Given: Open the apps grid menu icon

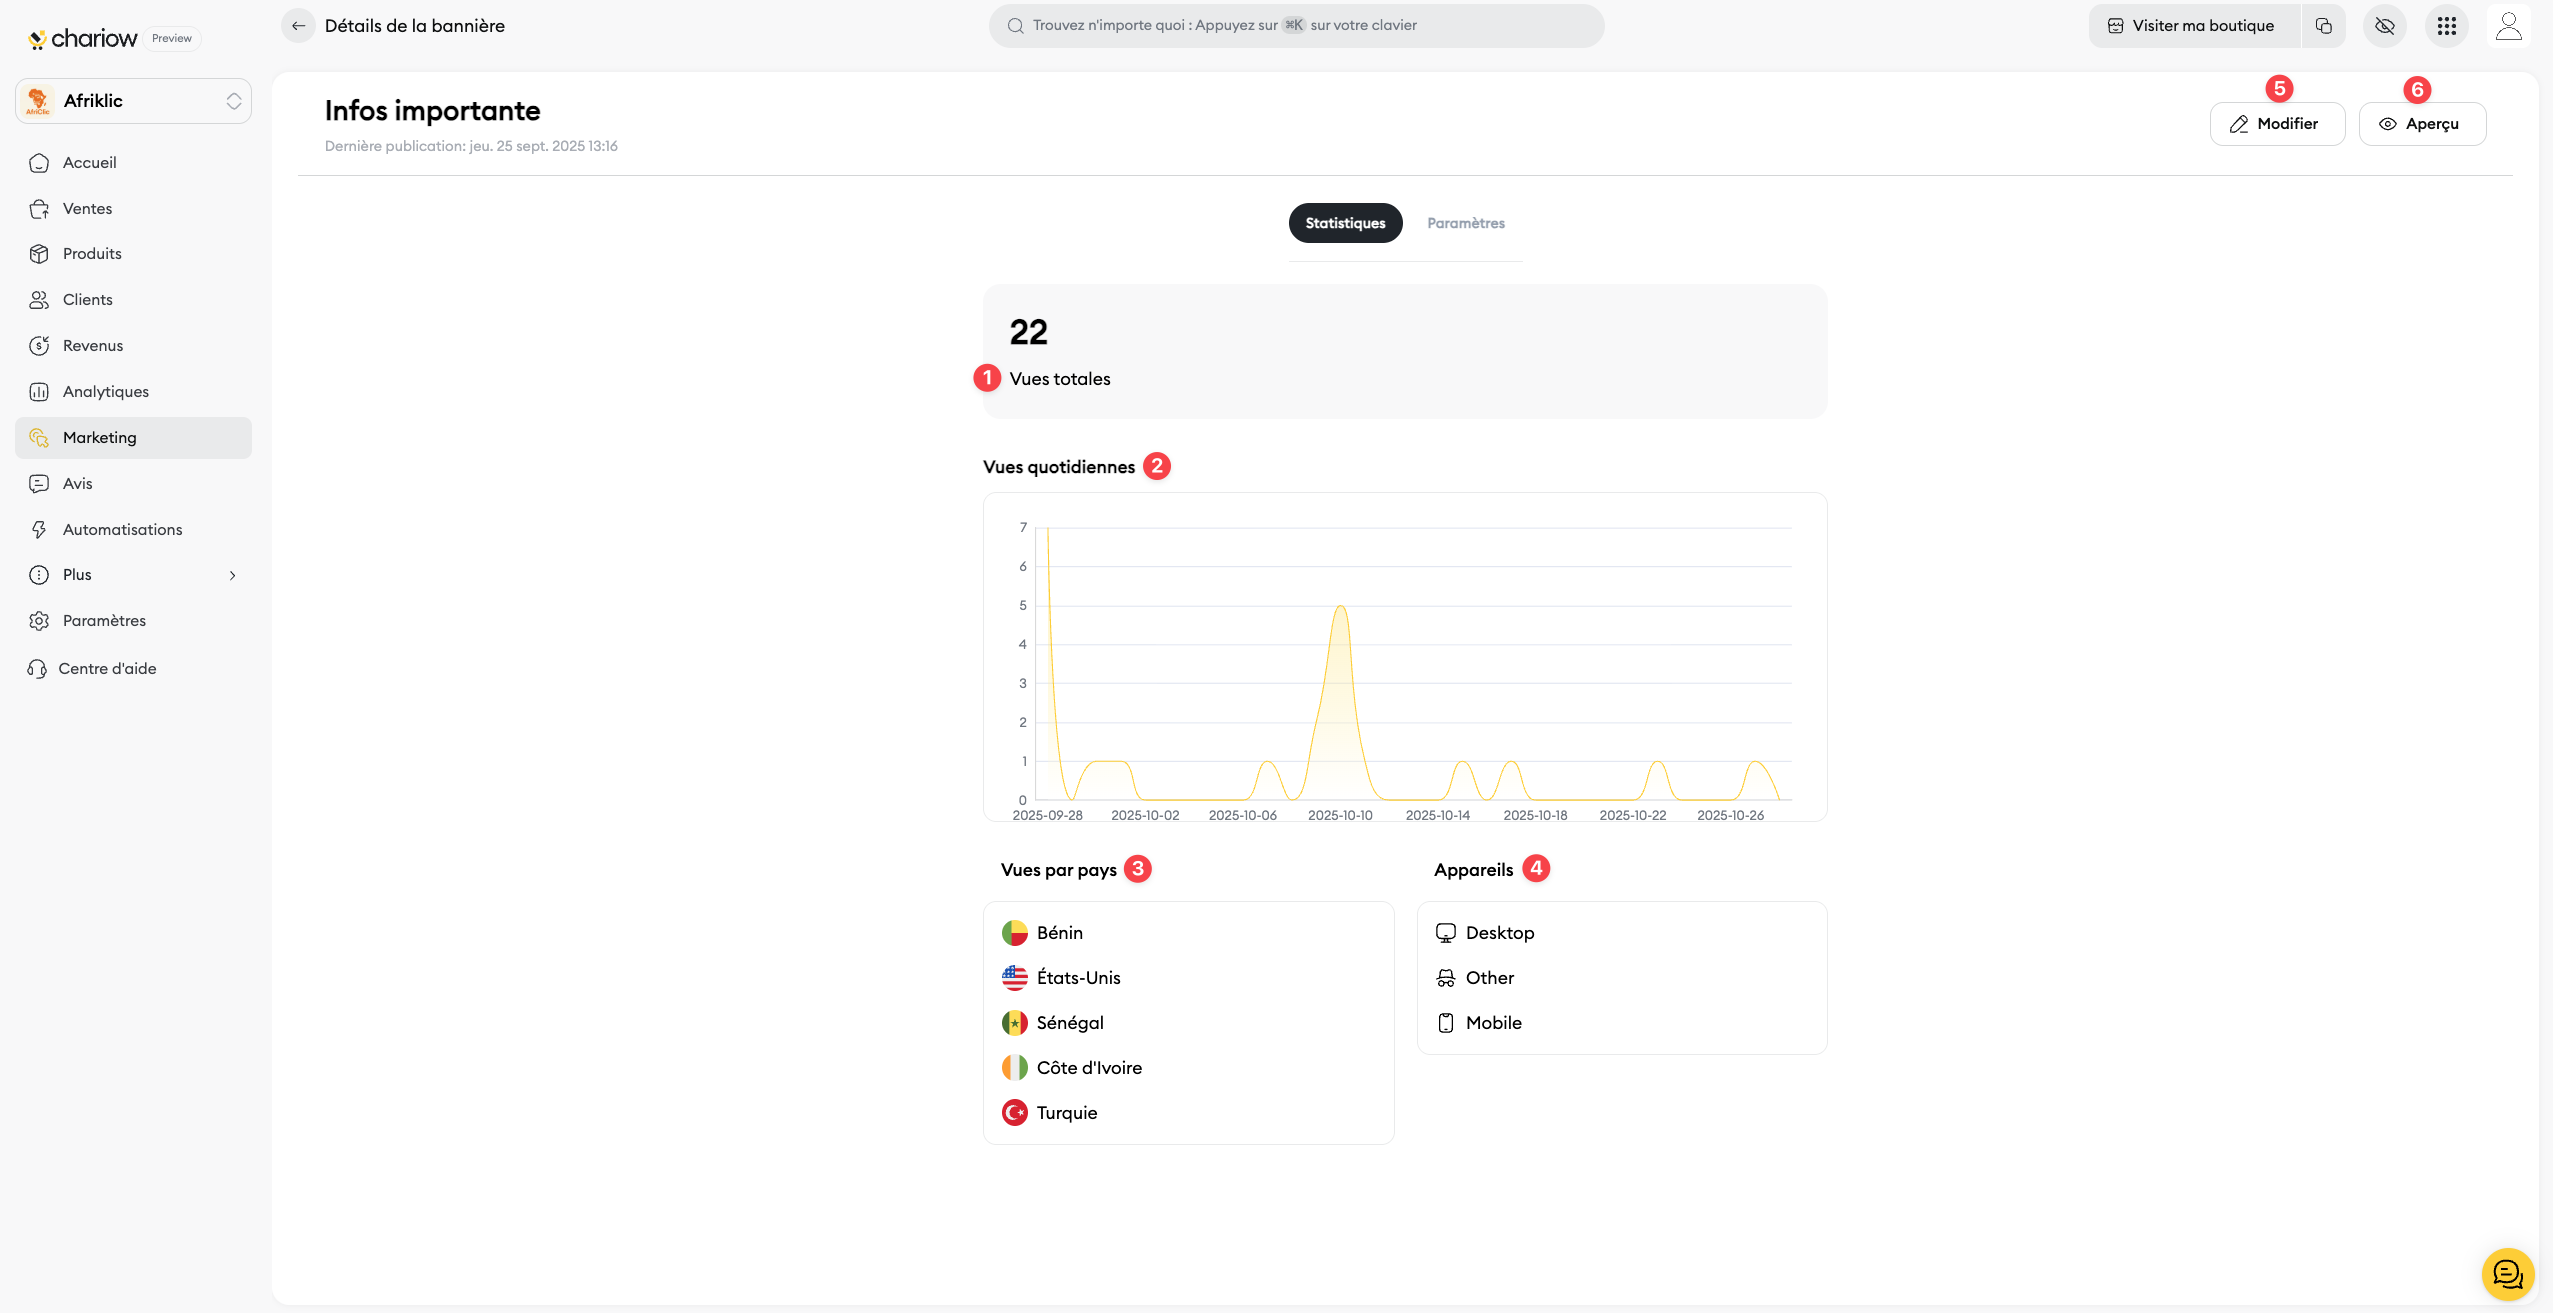Looking at the screenshot, I should (2446, 26).
